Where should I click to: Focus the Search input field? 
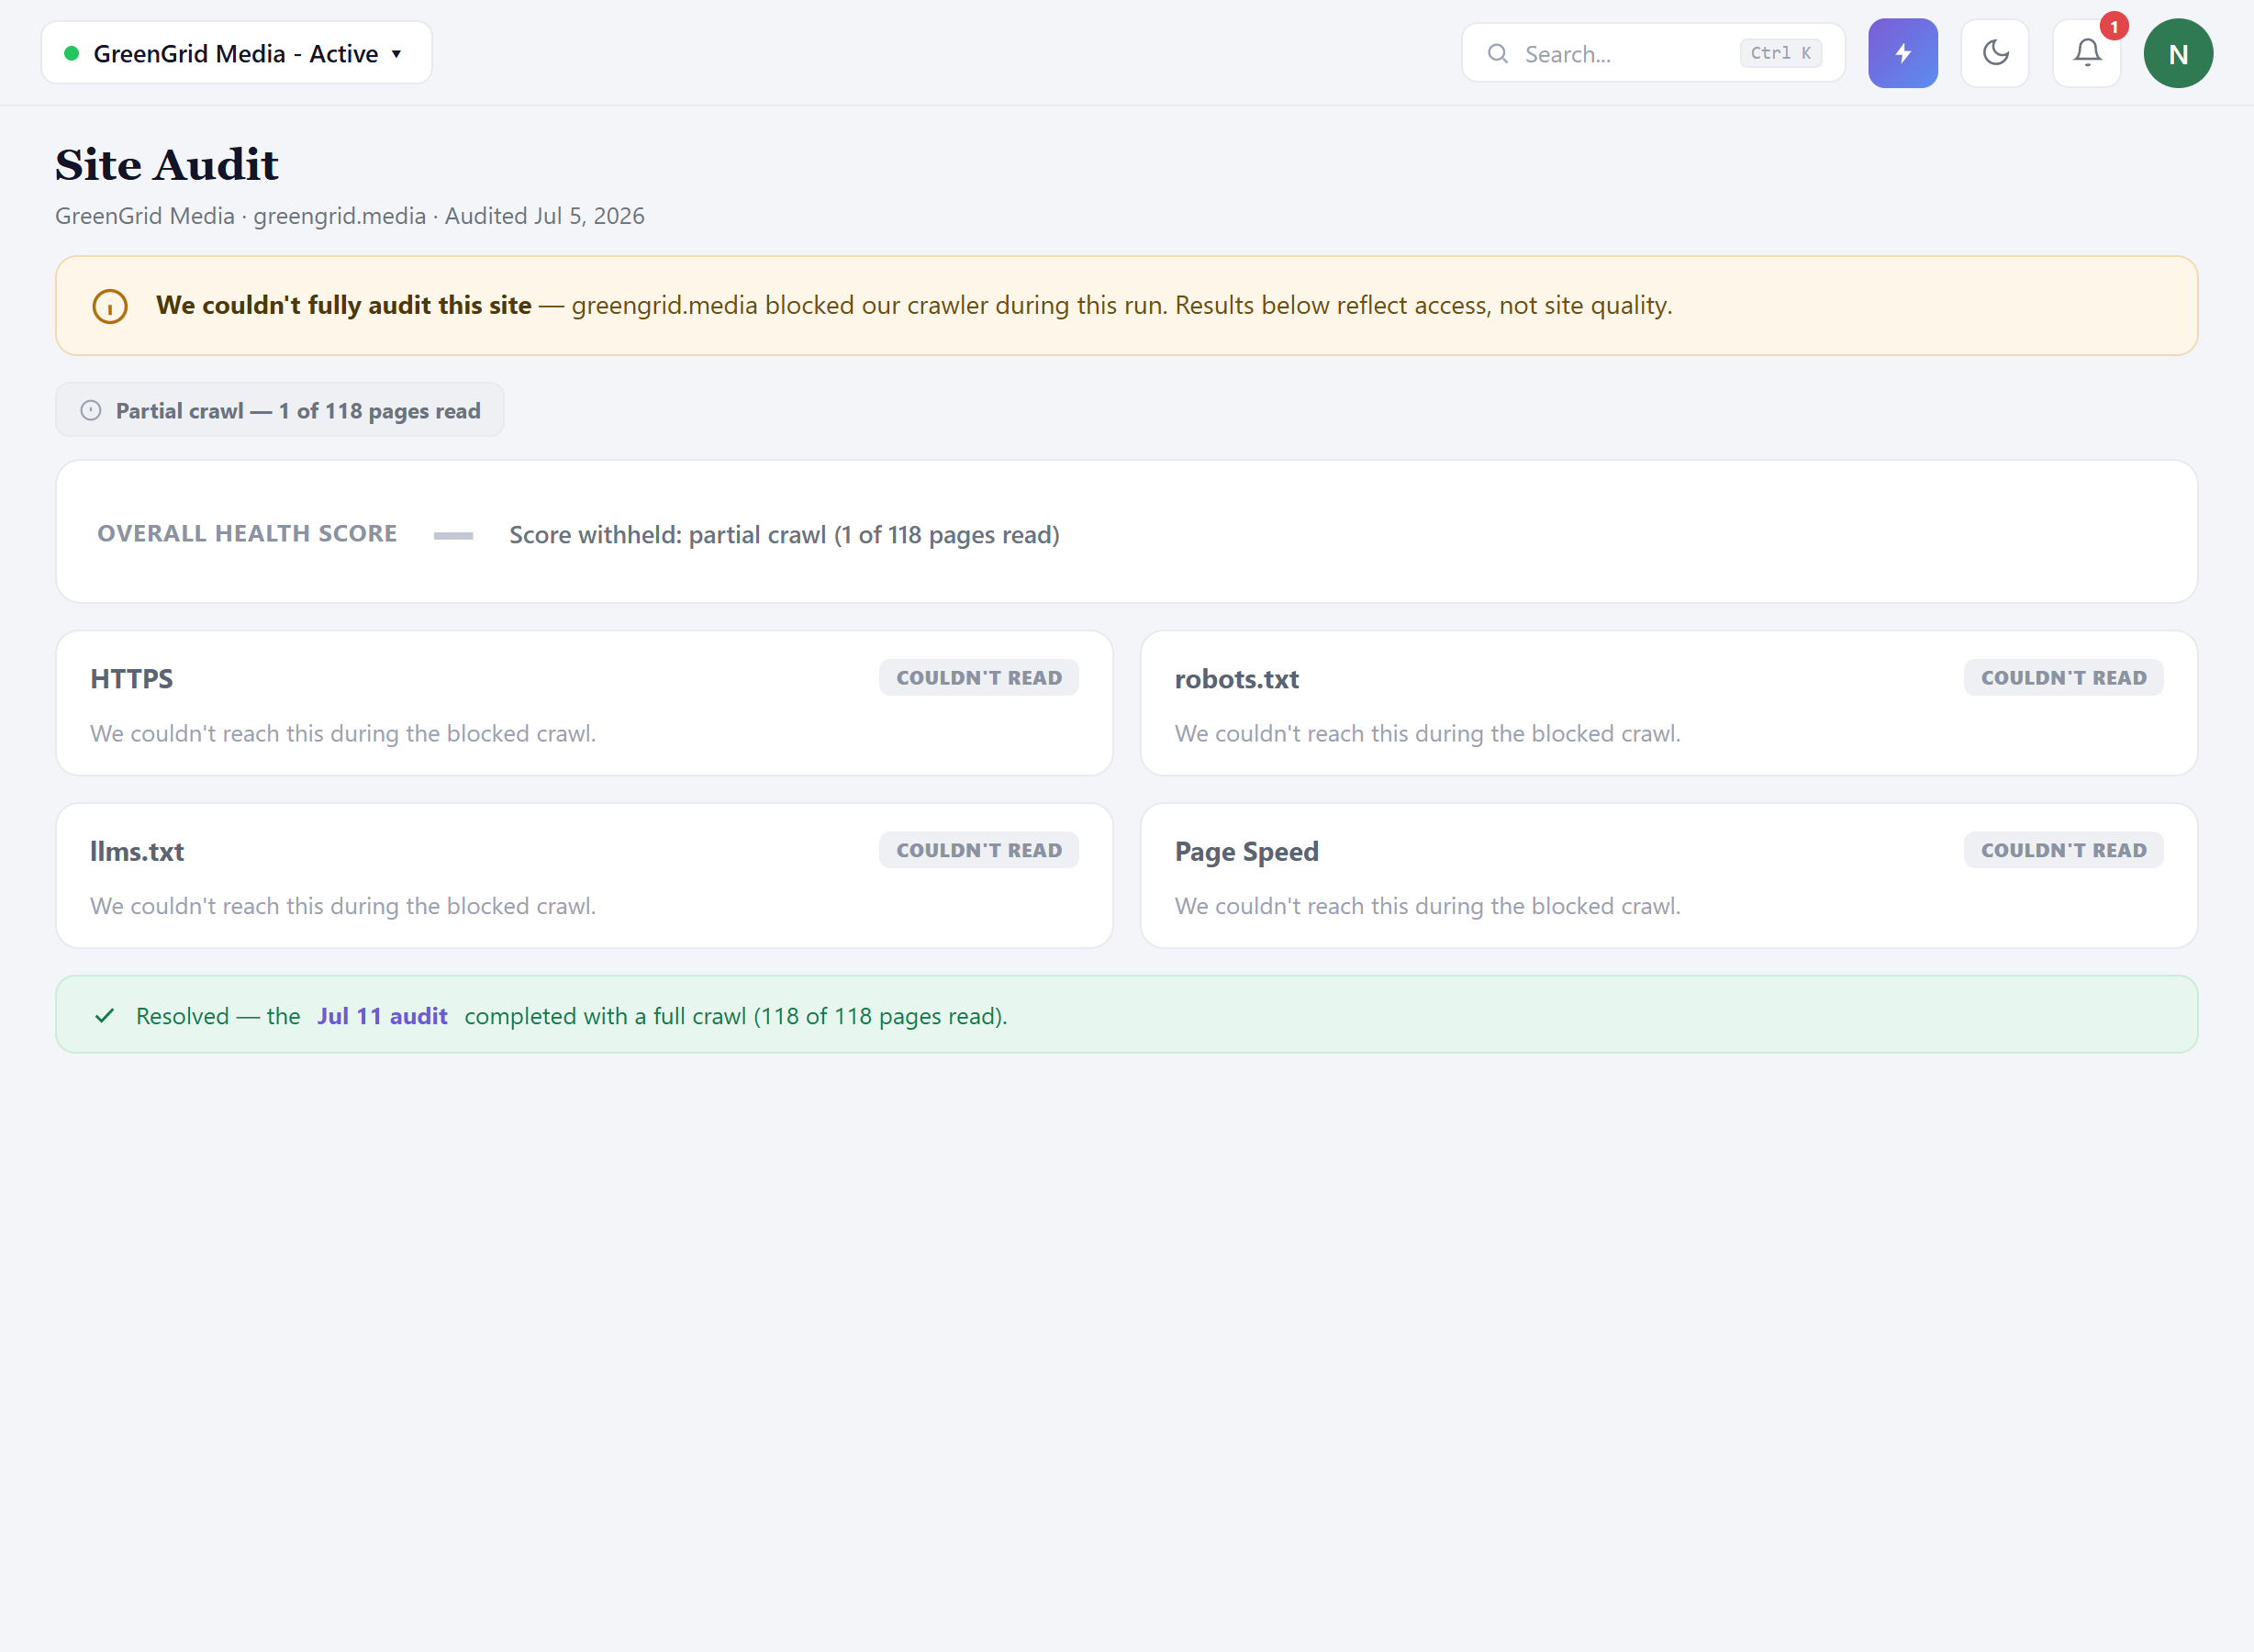[1652, 53]
